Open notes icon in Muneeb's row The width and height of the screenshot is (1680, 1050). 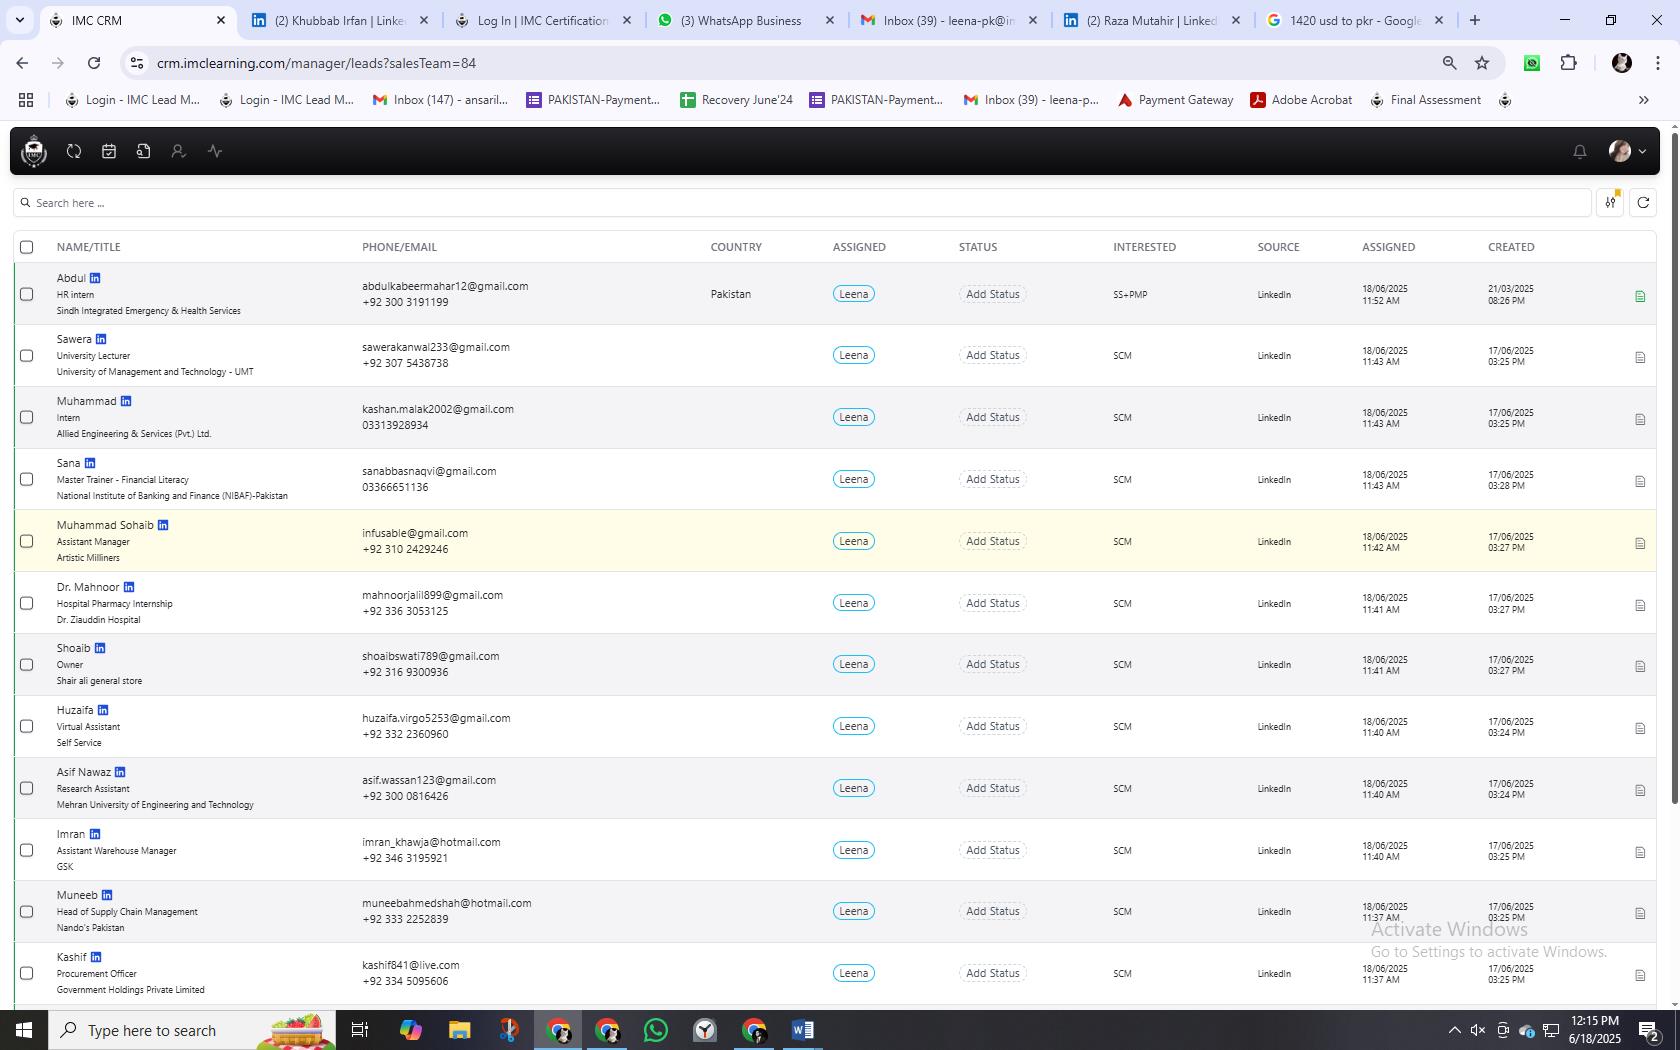(x=1640, y=913)
